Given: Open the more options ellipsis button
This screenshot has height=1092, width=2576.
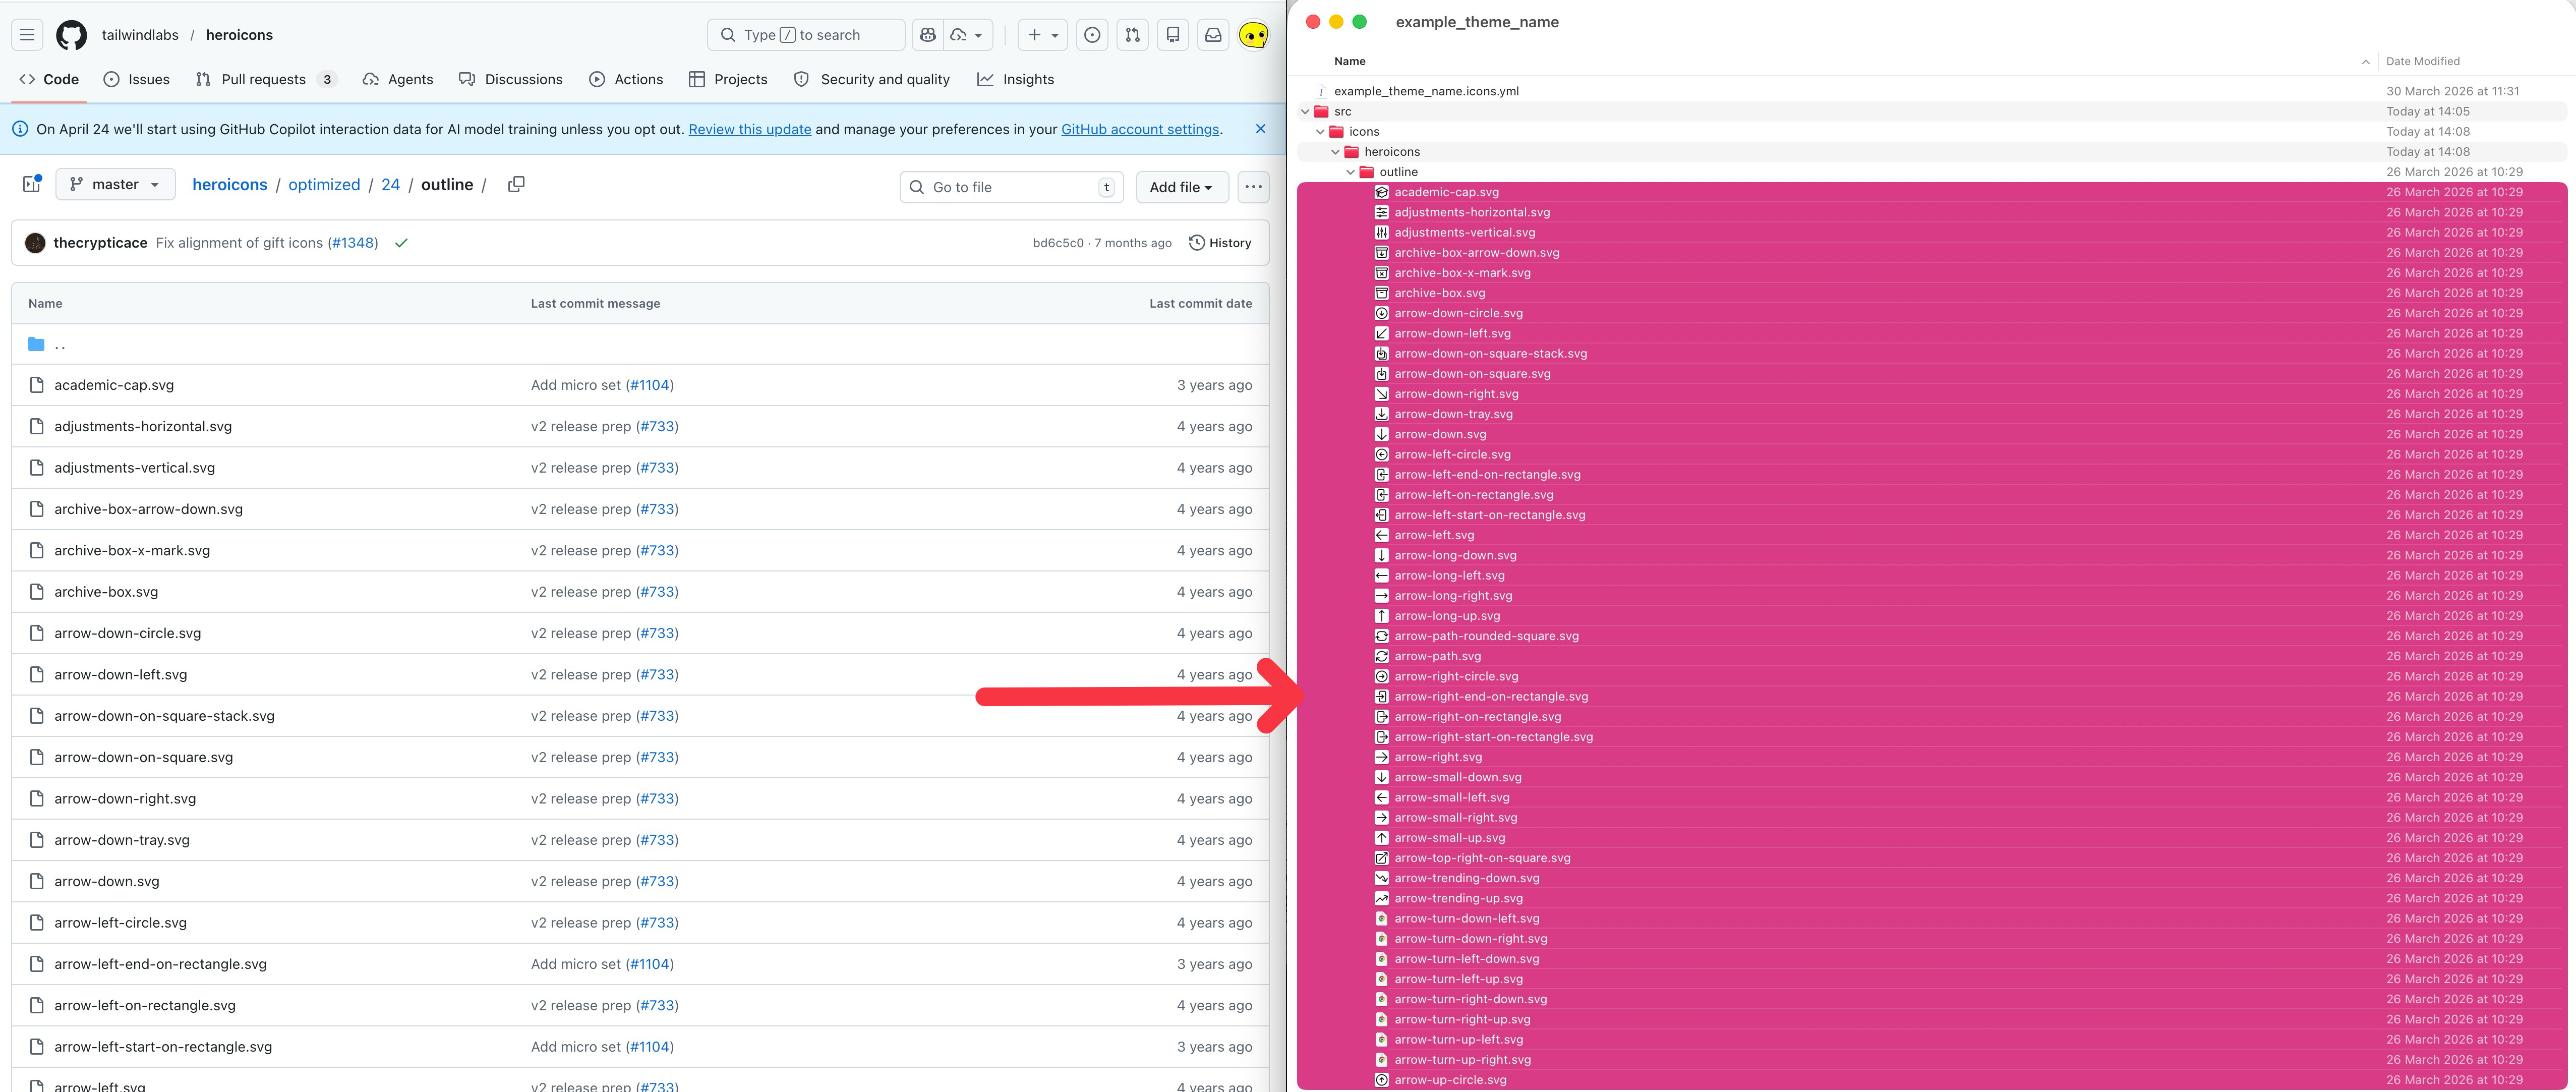Looking at the screenshot, I should (x=1253, y=187).
